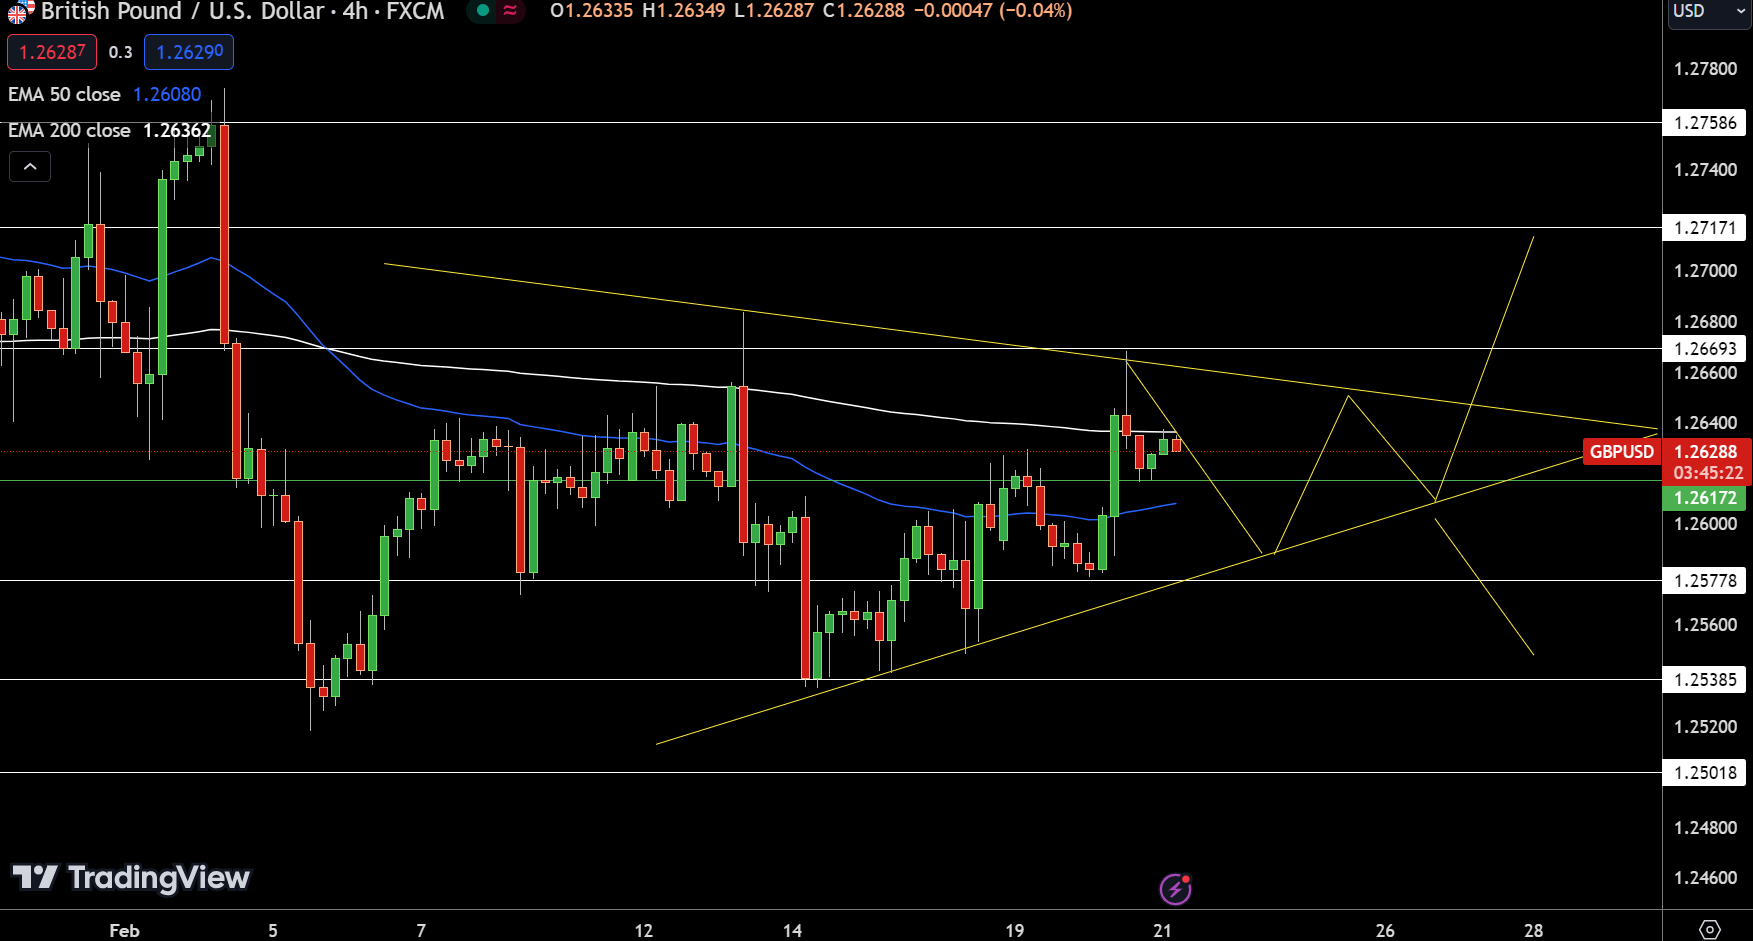Click the 1.27586 horizontal line price label
Image resolution: width=1753 pixels, height=941 pixels.
pyautogui.click(x=1705, y=123)
